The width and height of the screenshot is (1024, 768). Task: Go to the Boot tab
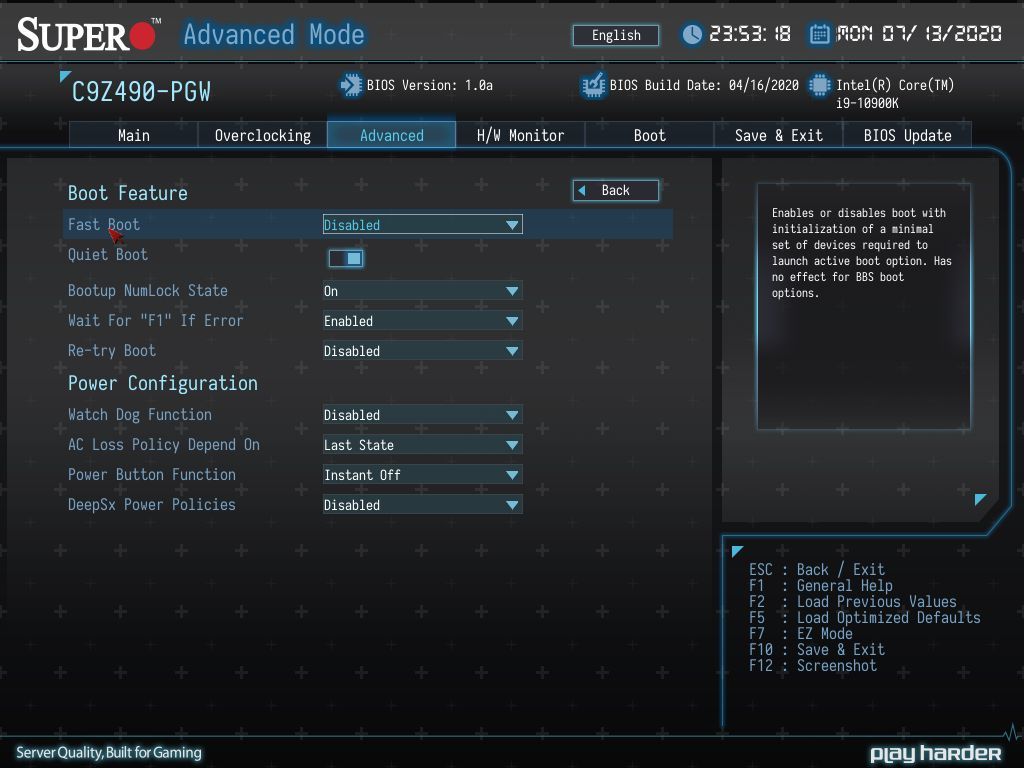649,135
